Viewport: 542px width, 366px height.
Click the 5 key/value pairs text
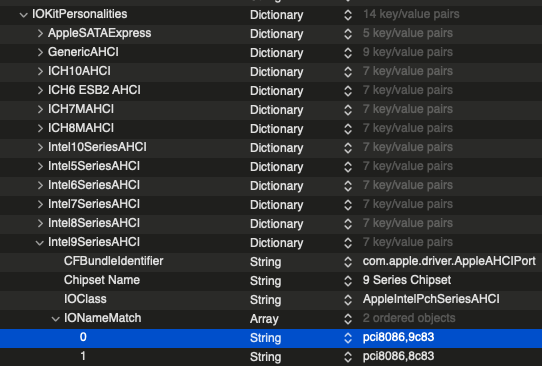pos(408,33)
